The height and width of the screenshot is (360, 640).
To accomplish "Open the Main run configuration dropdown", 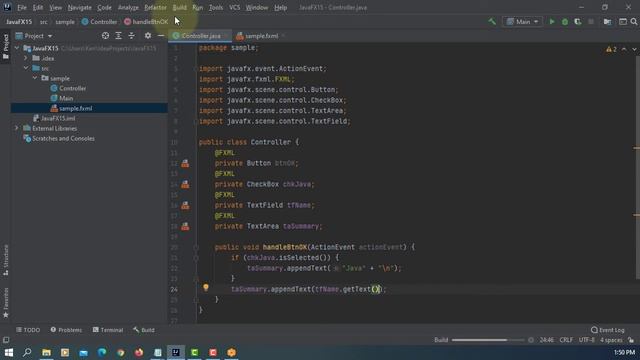I will (x=523, y=22).
